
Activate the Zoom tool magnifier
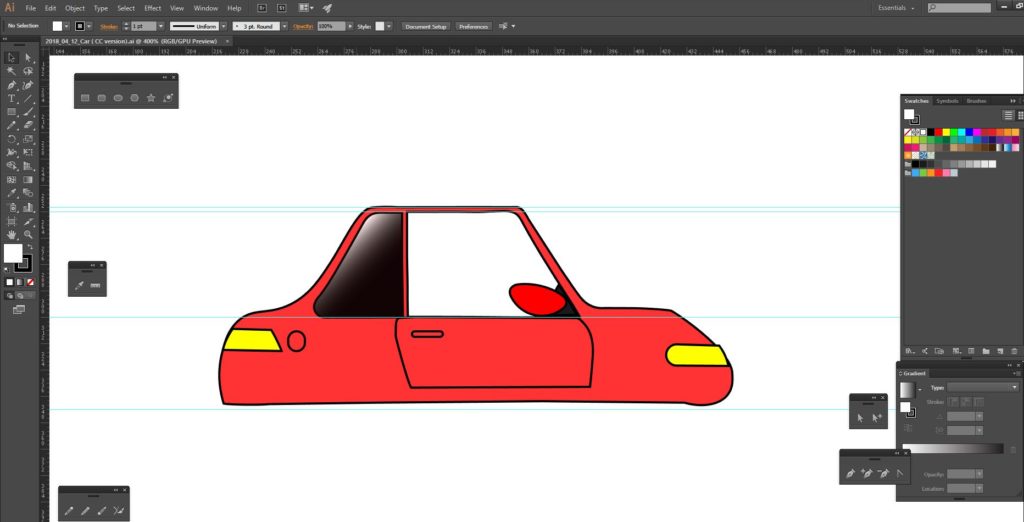[29, 234]
